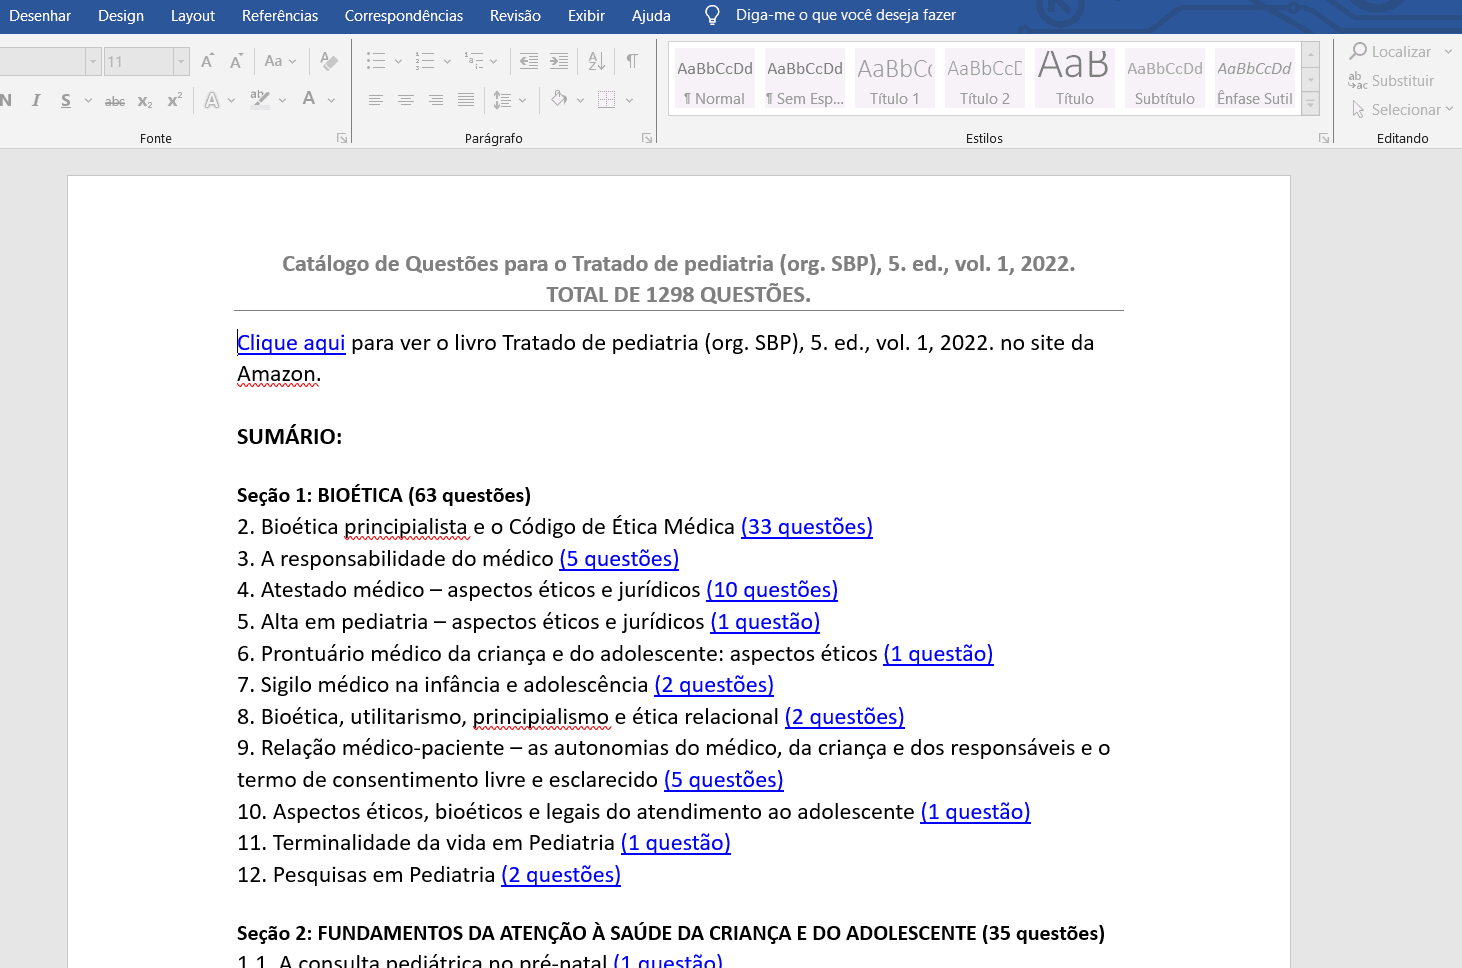Apply strikethrough with the abc icon
1462x968 pixels.
click(x=115, y=101)
